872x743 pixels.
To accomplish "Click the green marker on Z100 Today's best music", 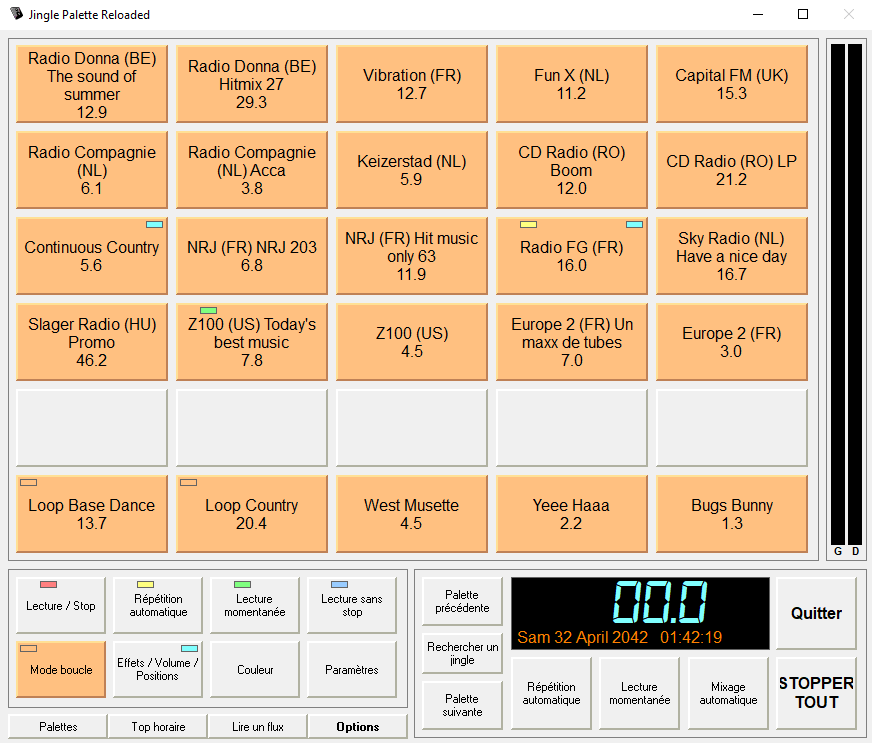I will click(208, 310).
